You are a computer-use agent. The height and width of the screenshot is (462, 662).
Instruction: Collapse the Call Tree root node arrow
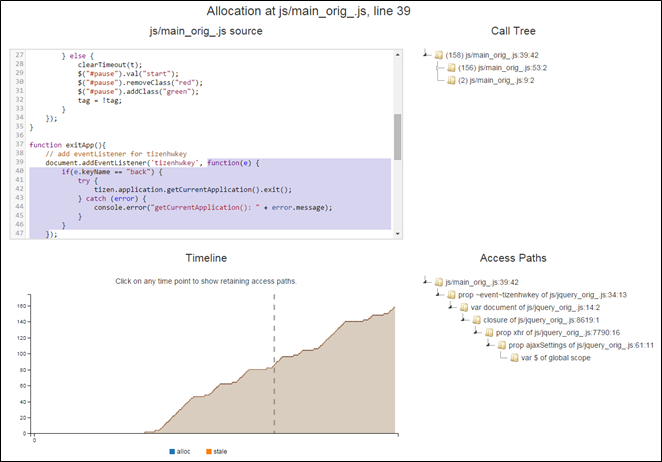[x=427, y=55]
